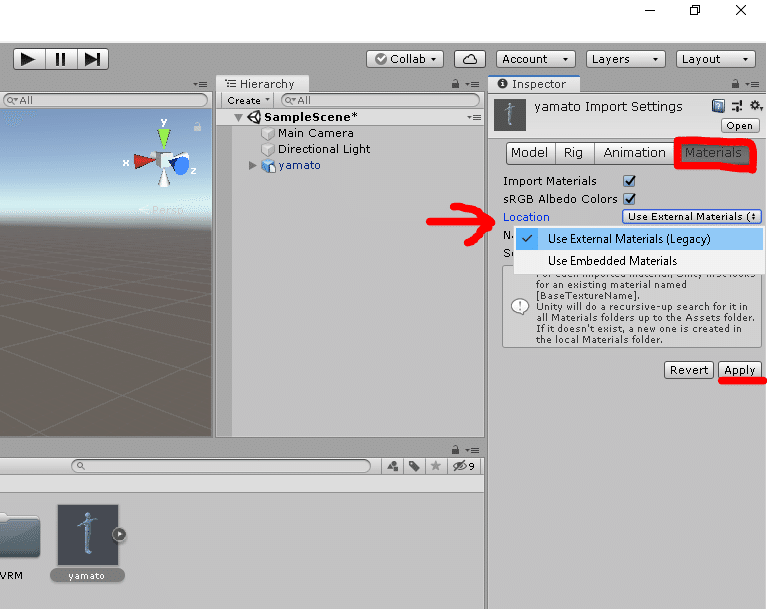Viewport: 767px width, 609px height.
Task: Open the Layout dropdown
Action: point(716,59)
